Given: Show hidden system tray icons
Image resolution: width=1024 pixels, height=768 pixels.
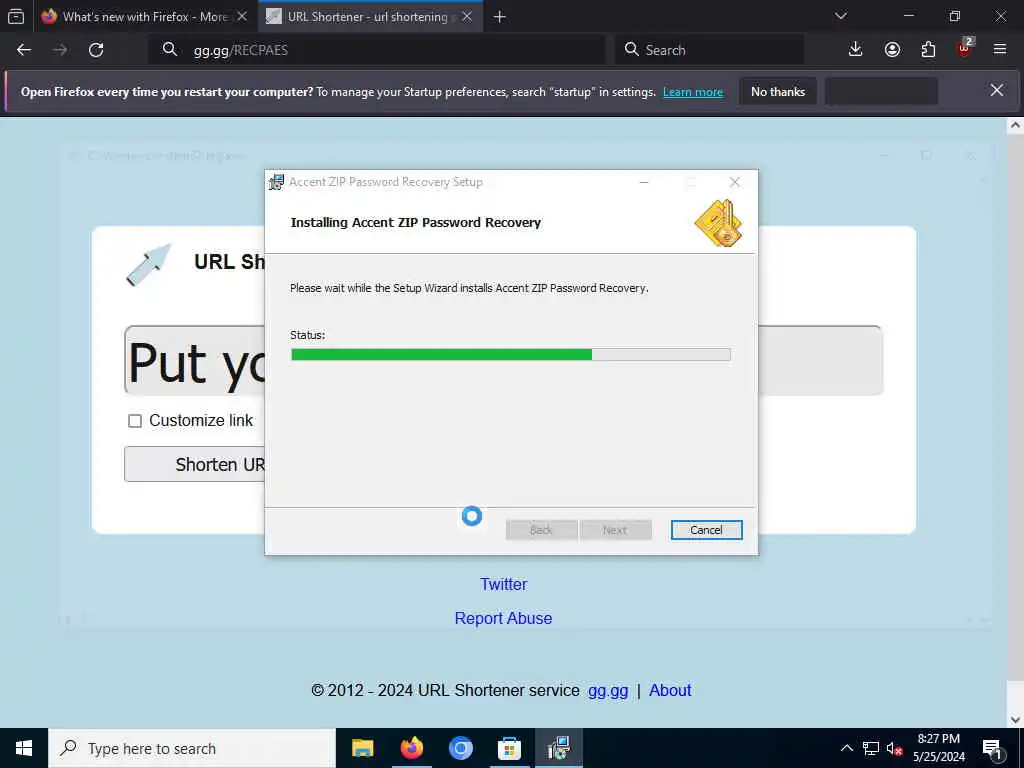Looking at the screenshot, I should coord(846,748).
